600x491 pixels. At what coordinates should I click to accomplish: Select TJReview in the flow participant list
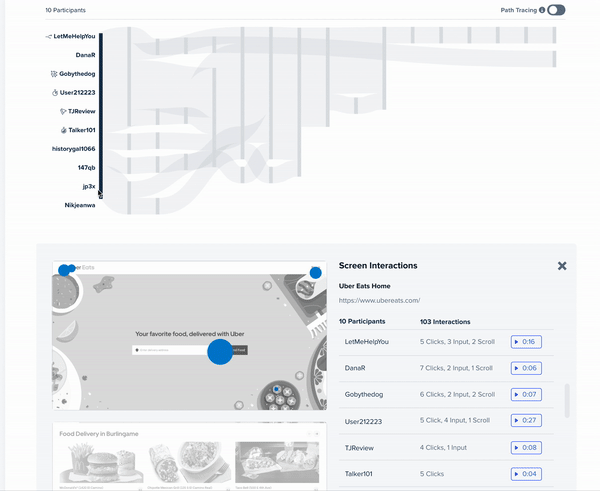[82, 111]
